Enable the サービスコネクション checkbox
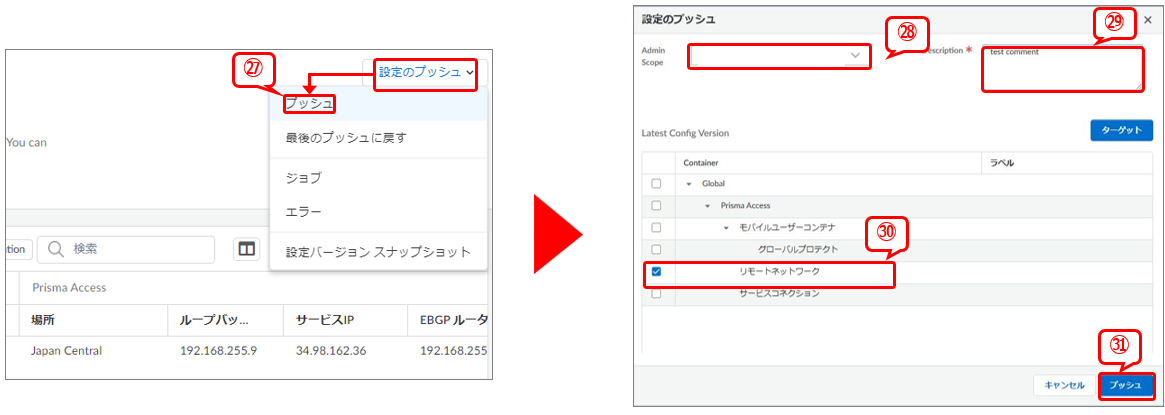This screenshot has width=1165, height=415. [x=656, y=293]
